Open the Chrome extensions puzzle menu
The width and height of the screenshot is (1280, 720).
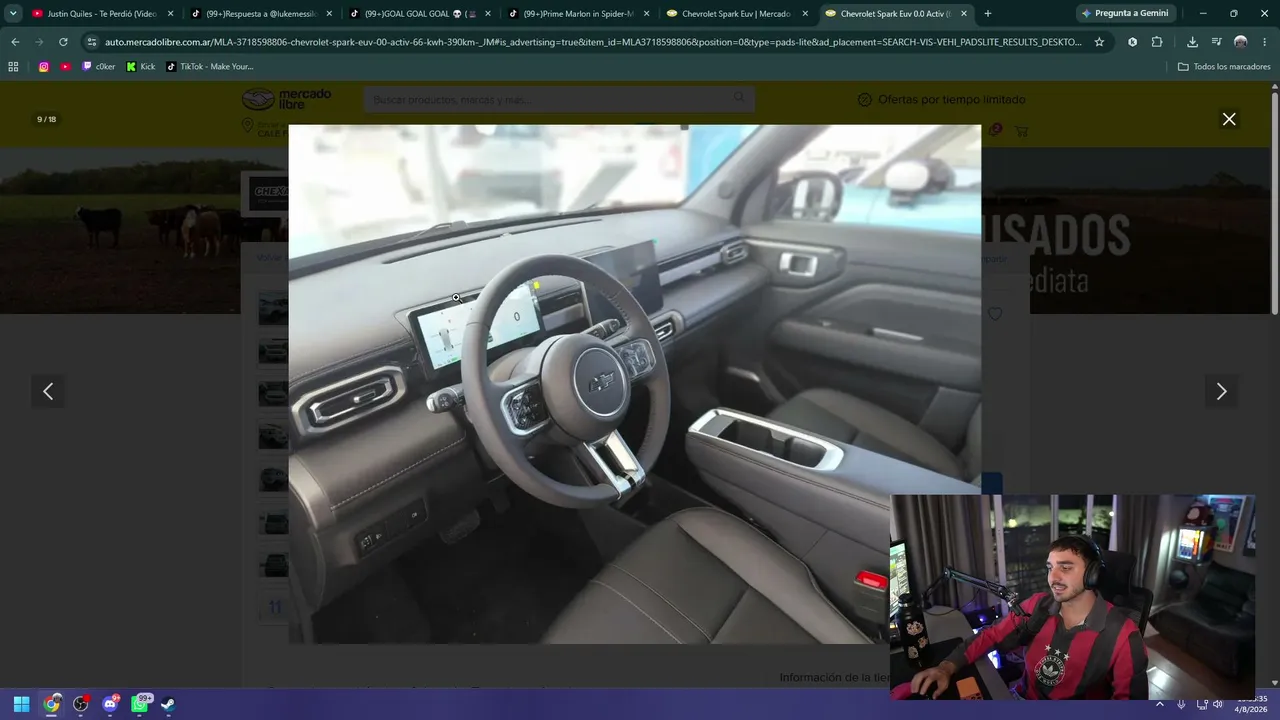(x=1157, y=42)
